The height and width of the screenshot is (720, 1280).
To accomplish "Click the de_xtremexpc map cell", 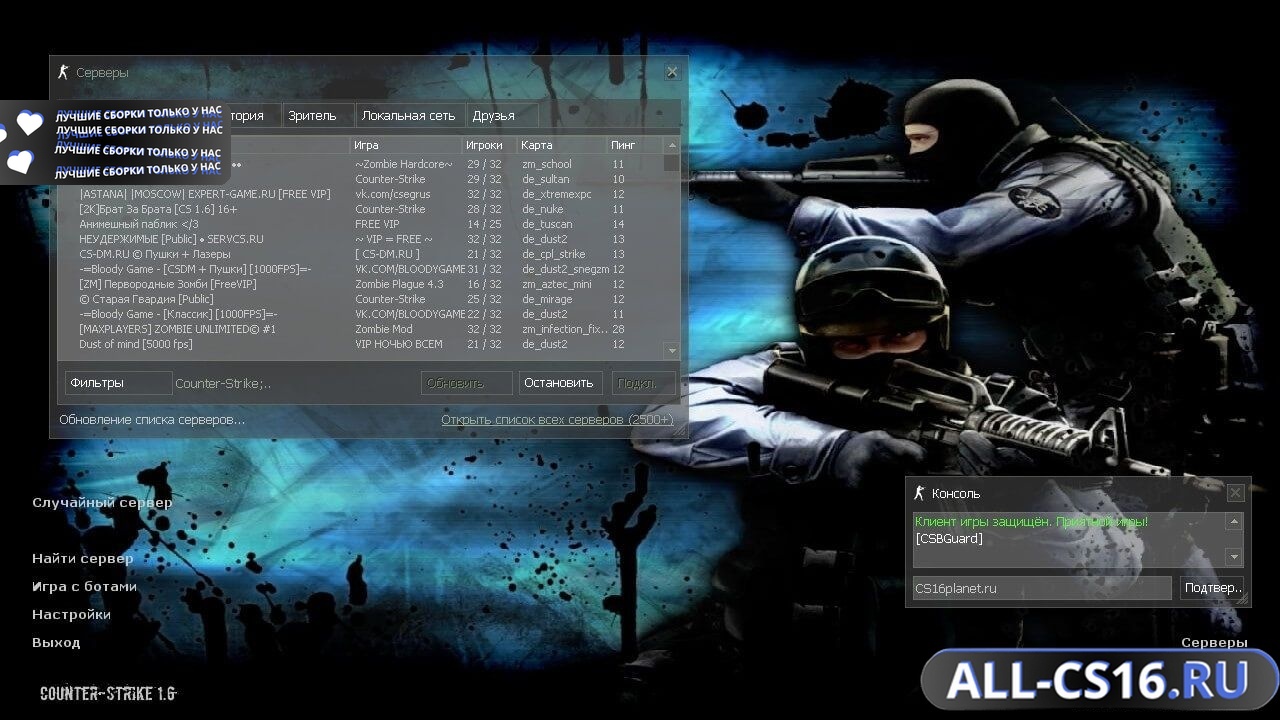I will coord(557,194).
